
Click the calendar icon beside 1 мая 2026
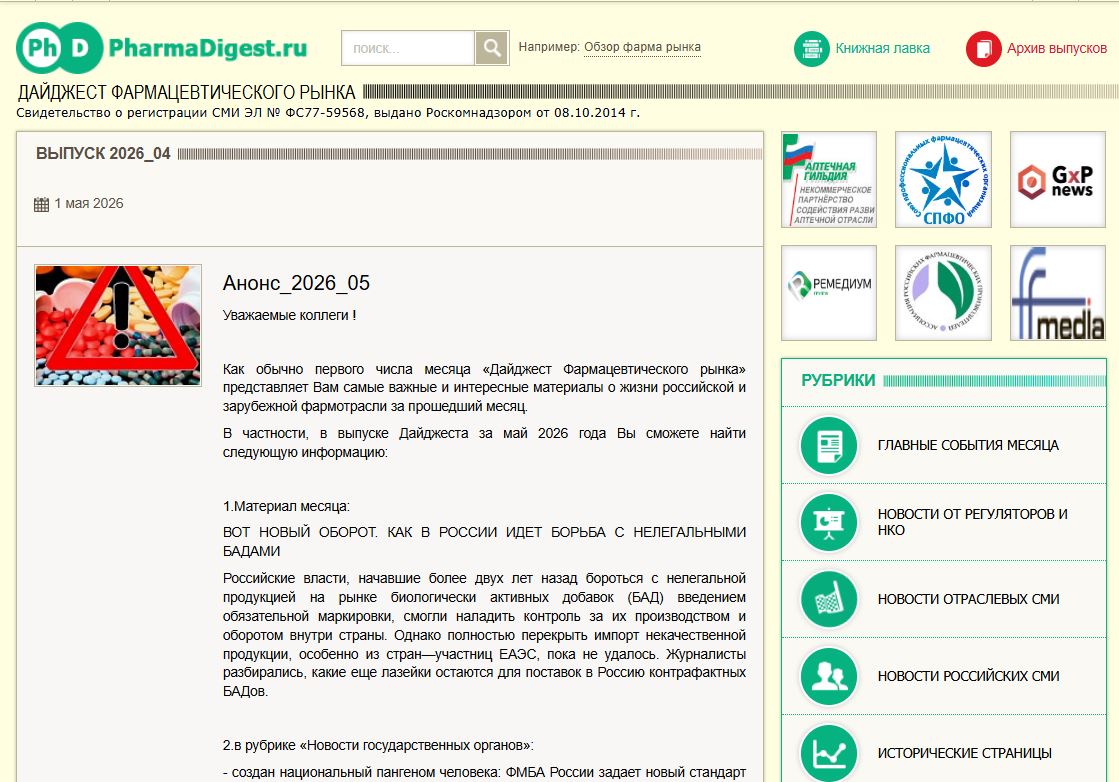coord(41,204)
